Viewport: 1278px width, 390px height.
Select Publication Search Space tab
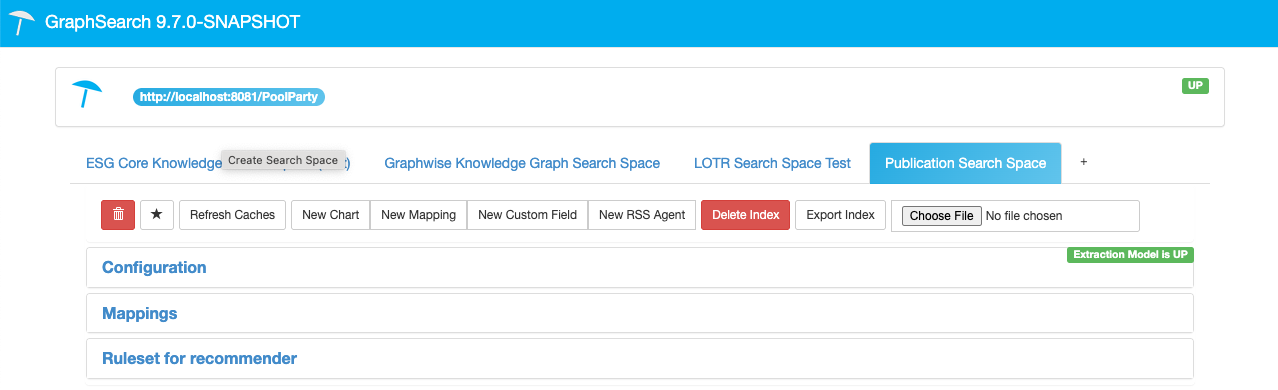tap(965, 163)
